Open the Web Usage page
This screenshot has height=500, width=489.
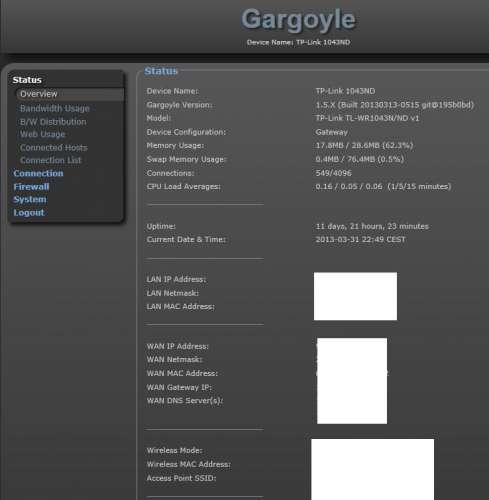(x=42, y=134)
